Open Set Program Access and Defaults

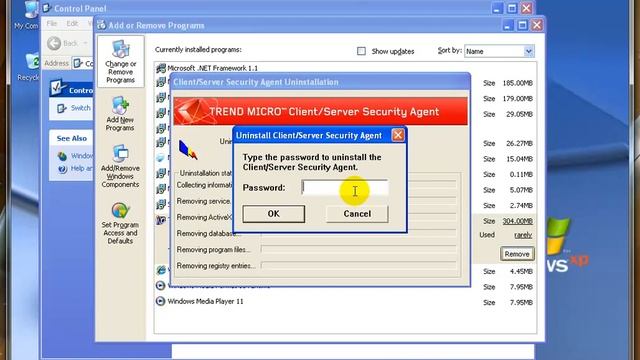tap(120, 223)
